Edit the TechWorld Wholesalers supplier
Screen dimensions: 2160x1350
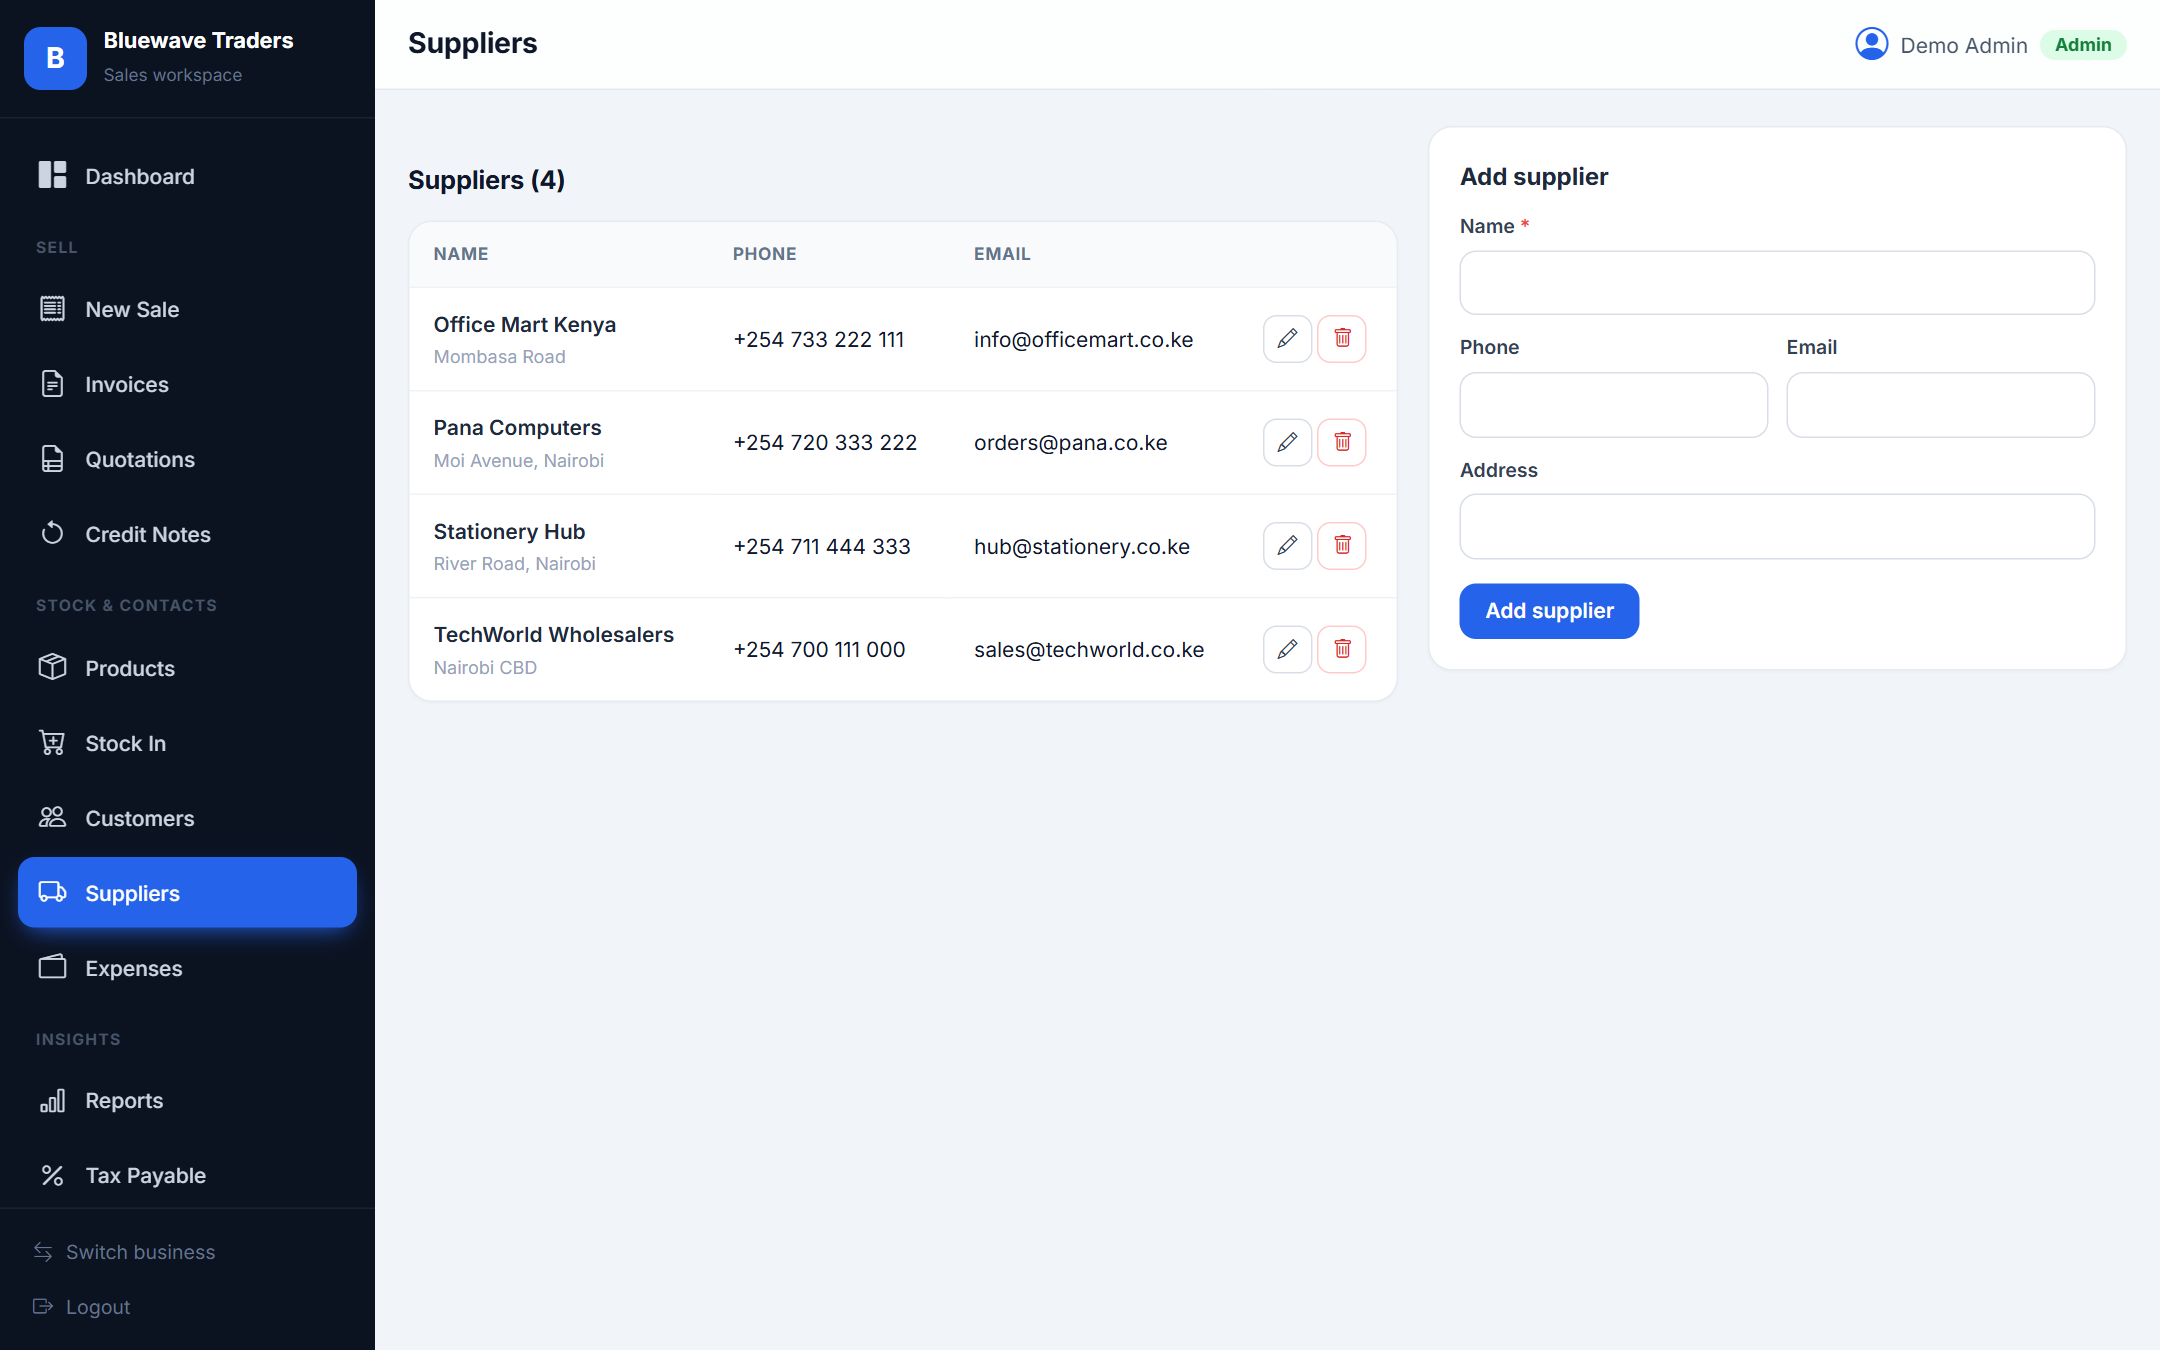coord(1287,649)
